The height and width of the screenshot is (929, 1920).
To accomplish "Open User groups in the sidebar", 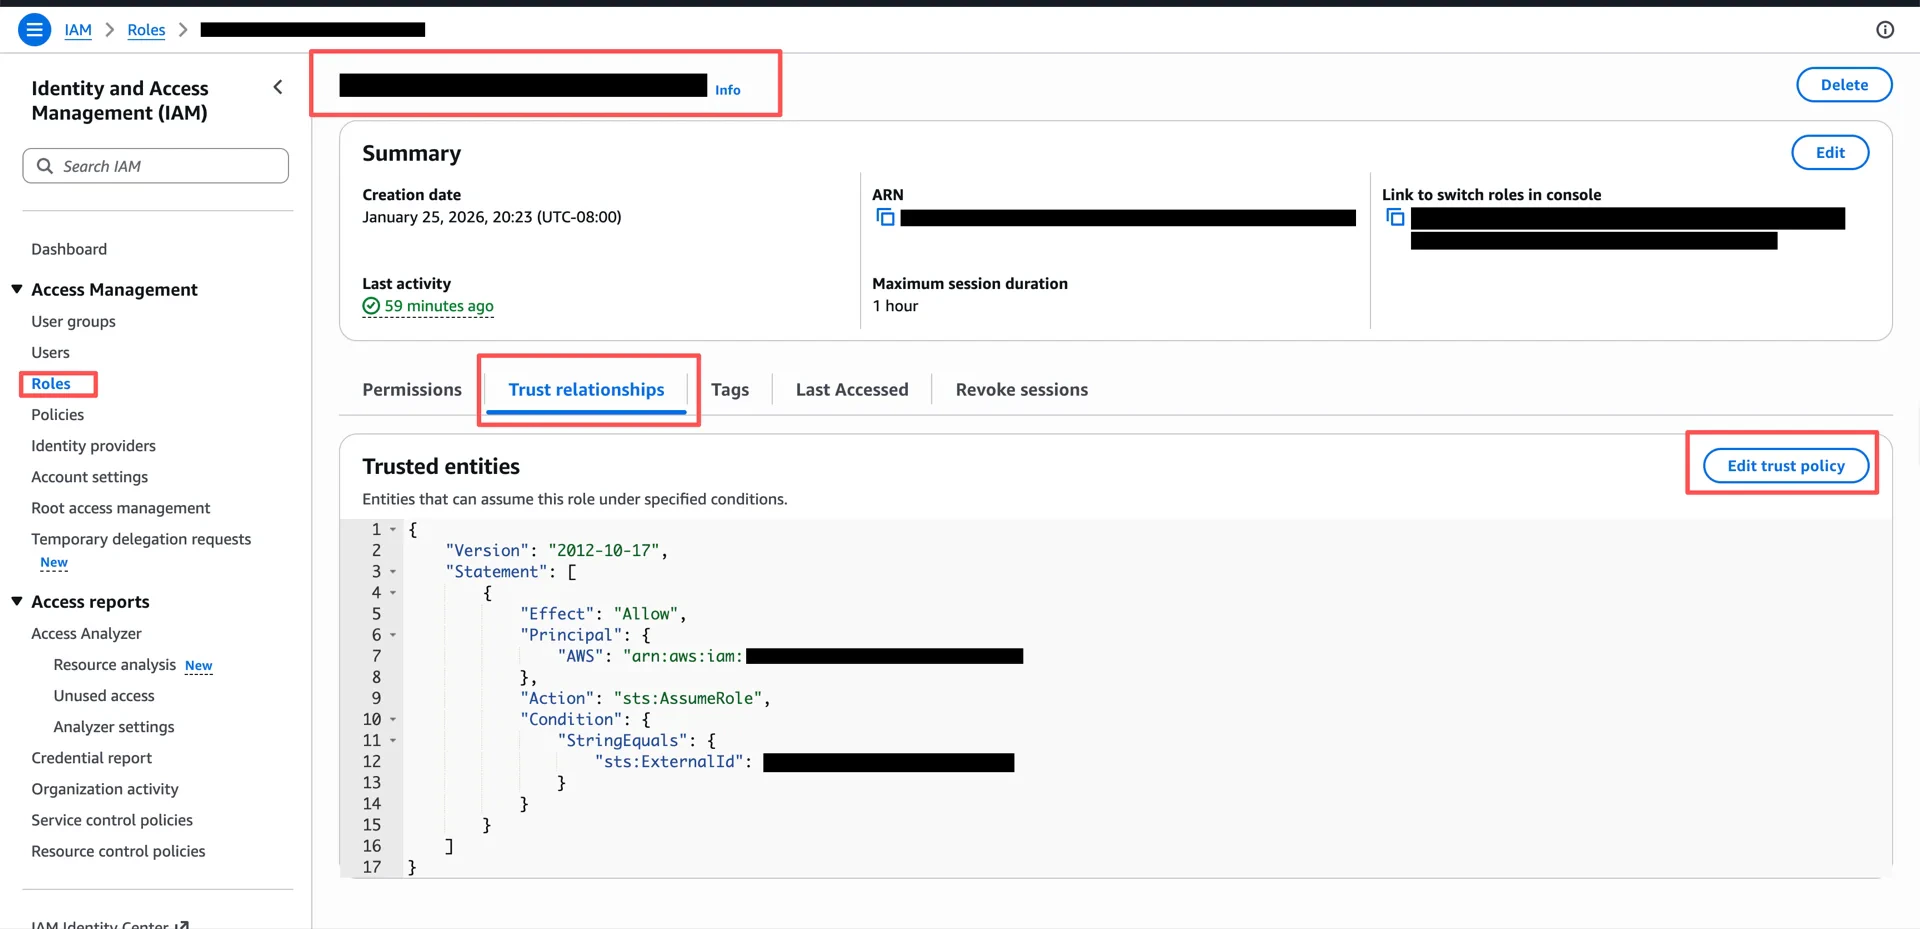I will point(73,321).
